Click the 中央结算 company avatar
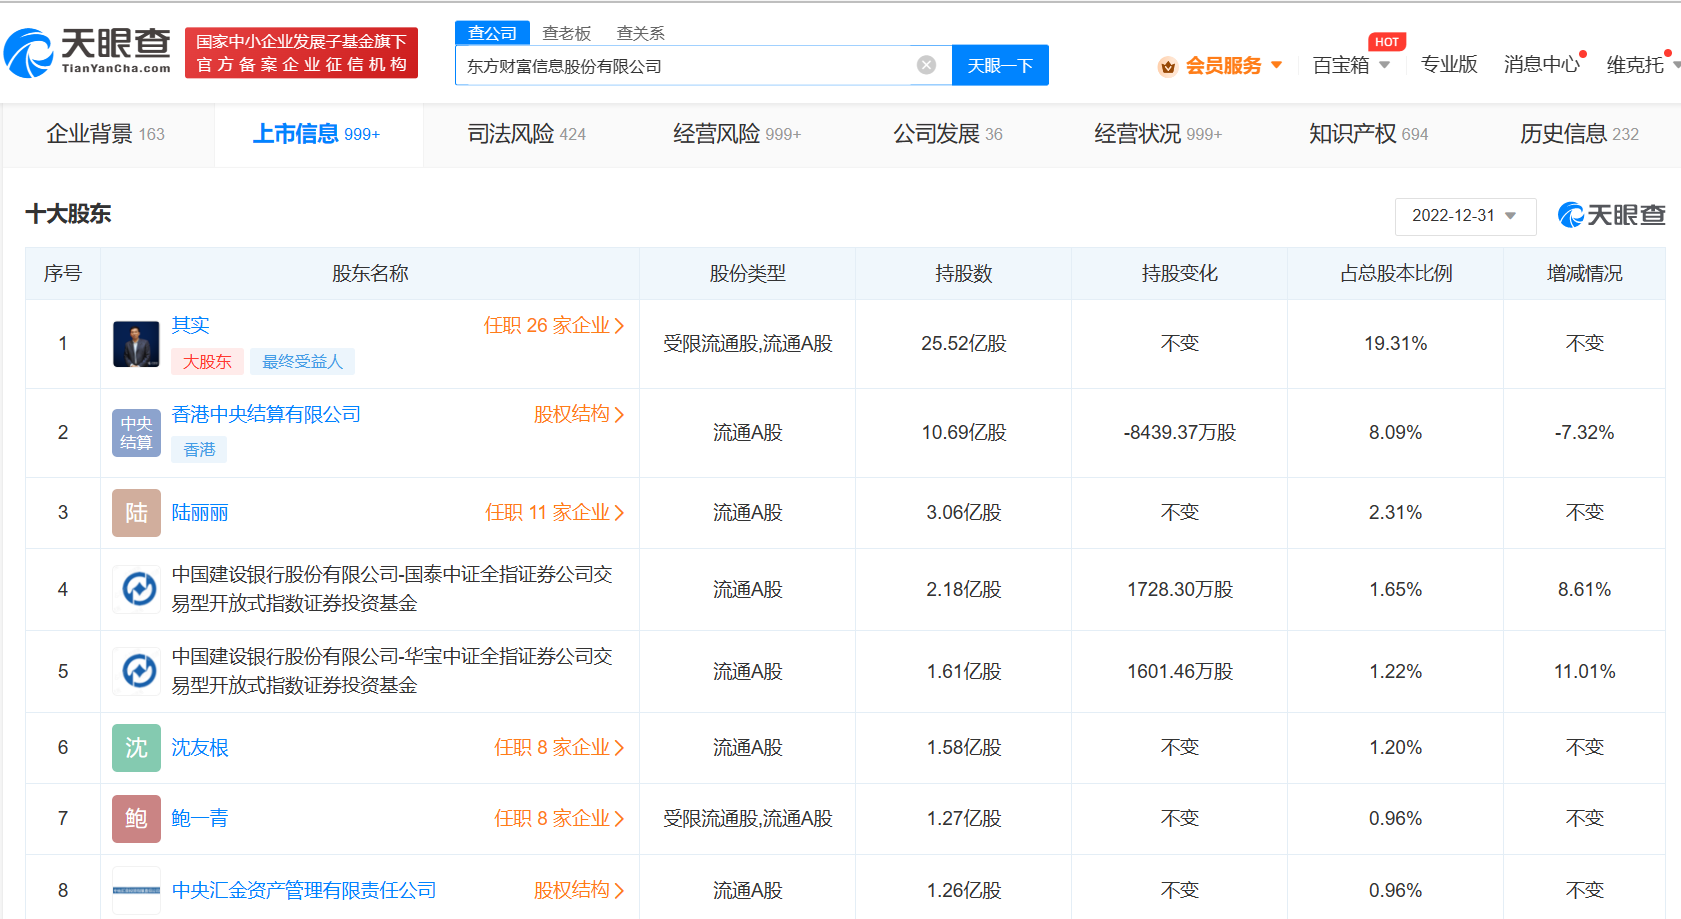The height and width of the screenshot is (919, 1681). tap(136, 433)
